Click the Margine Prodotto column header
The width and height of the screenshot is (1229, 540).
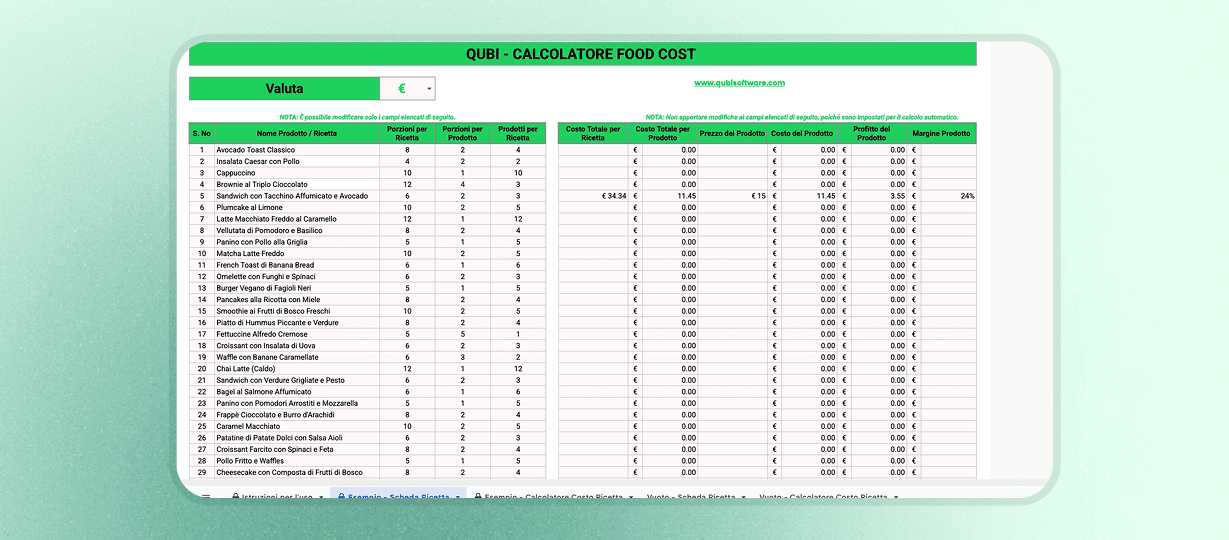click(941, 133)
